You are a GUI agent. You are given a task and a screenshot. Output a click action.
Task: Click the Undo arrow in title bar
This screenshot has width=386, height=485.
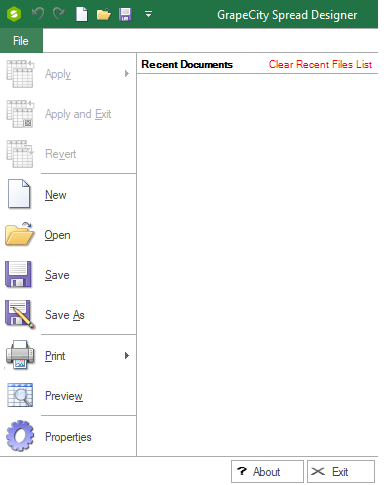pyautogui.click(x=38, y=14)
